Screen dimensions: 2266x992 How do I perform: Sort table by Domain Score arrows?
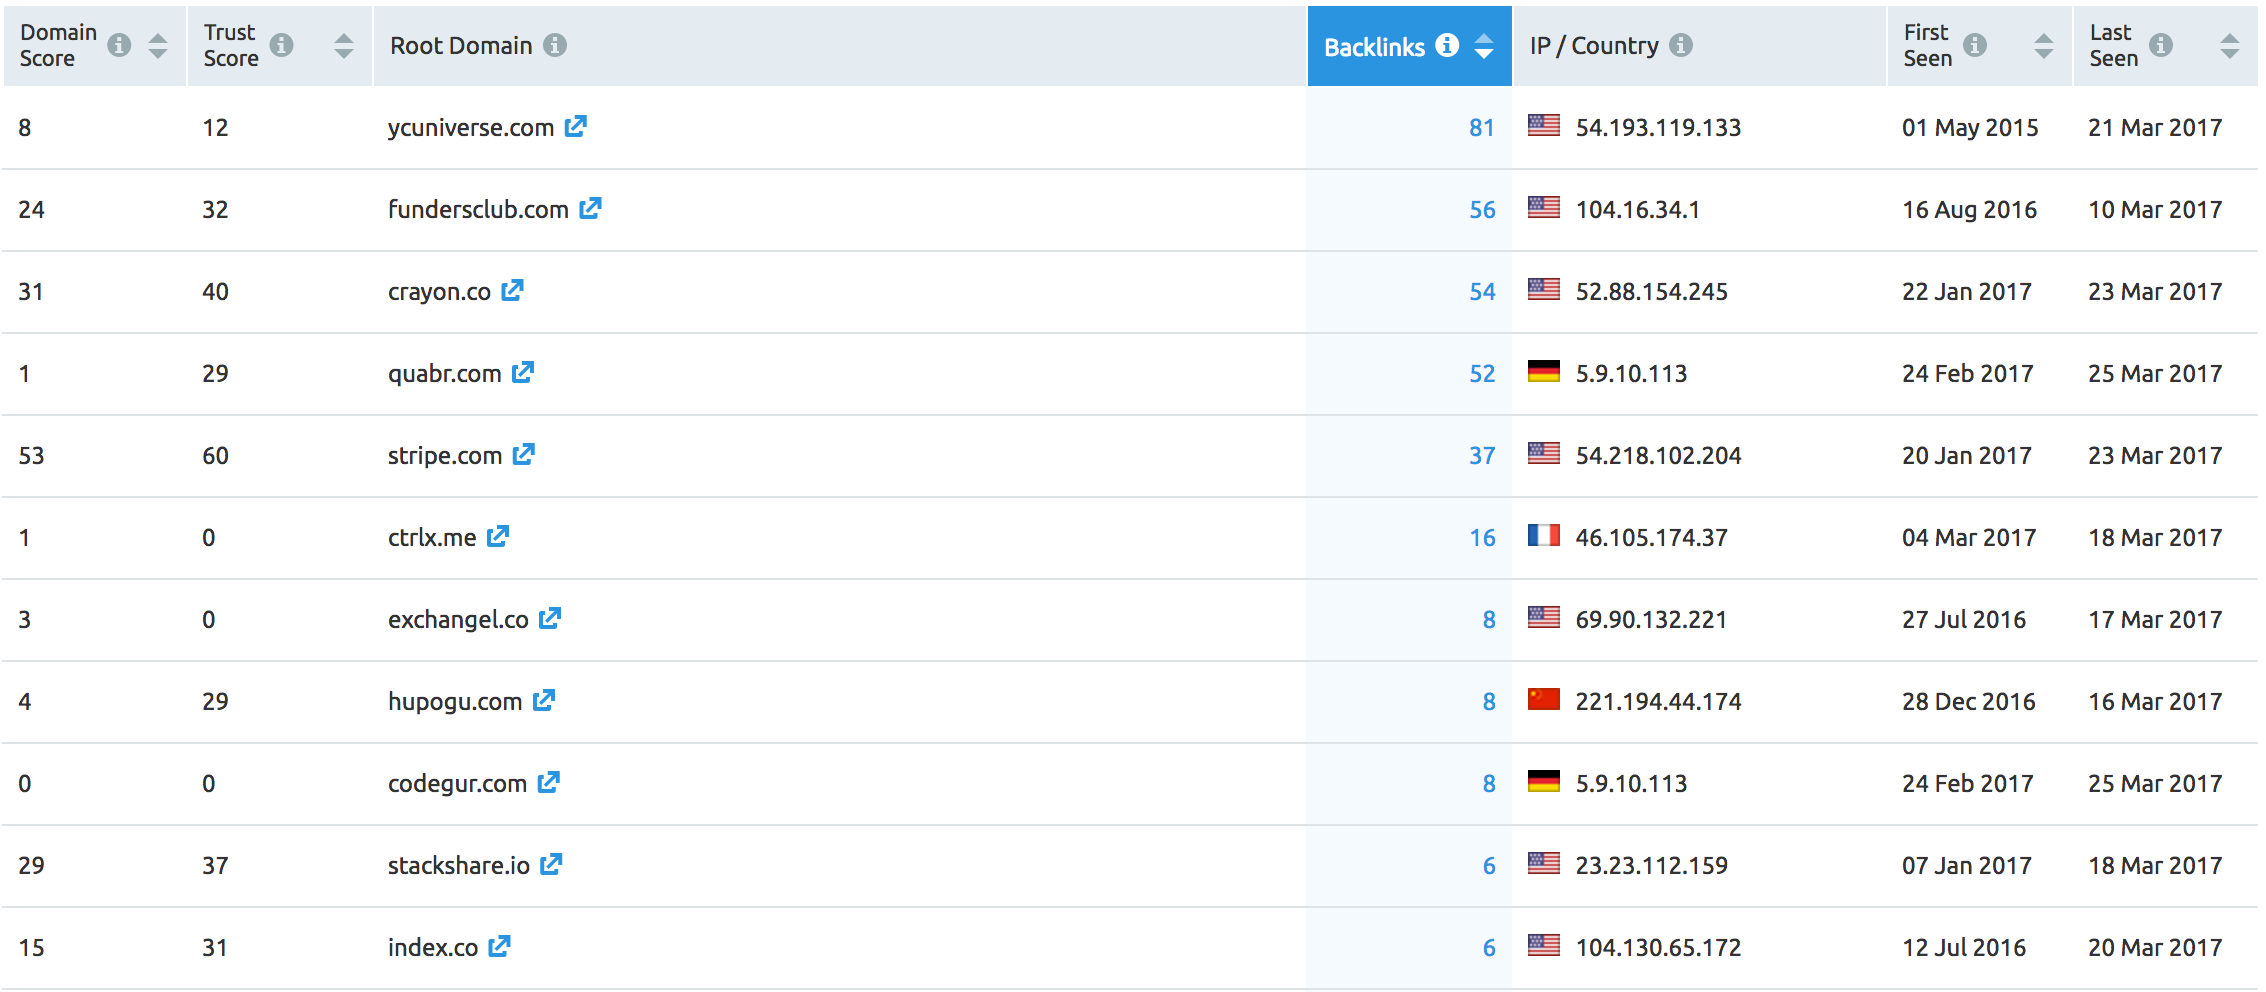(x=158, y=45)
